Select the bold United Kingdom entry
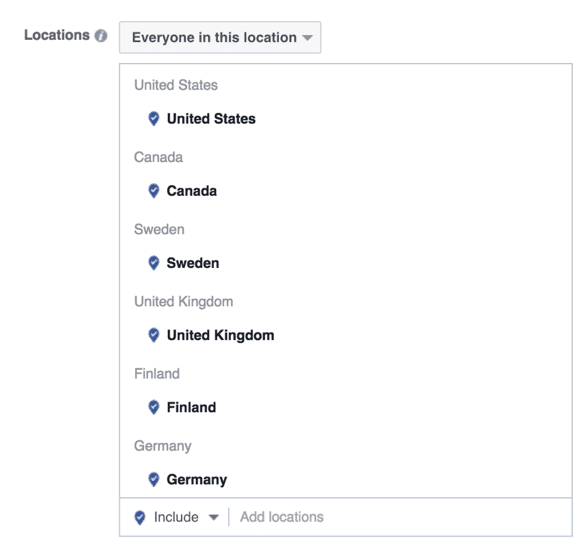The height and width of the screenshot is (544, 587). (x=220, y=335)
